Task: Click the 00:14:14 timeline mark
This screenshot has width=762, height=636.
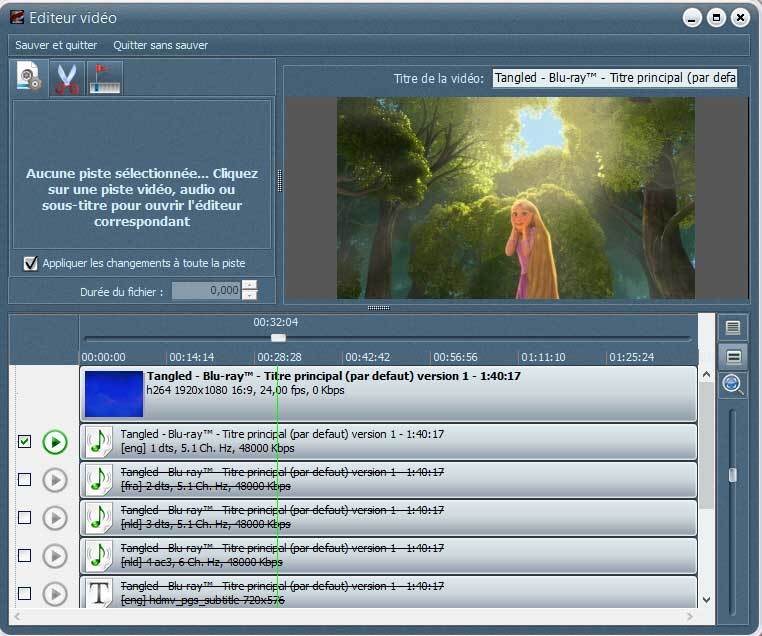Action: click(x=191, y=357)
